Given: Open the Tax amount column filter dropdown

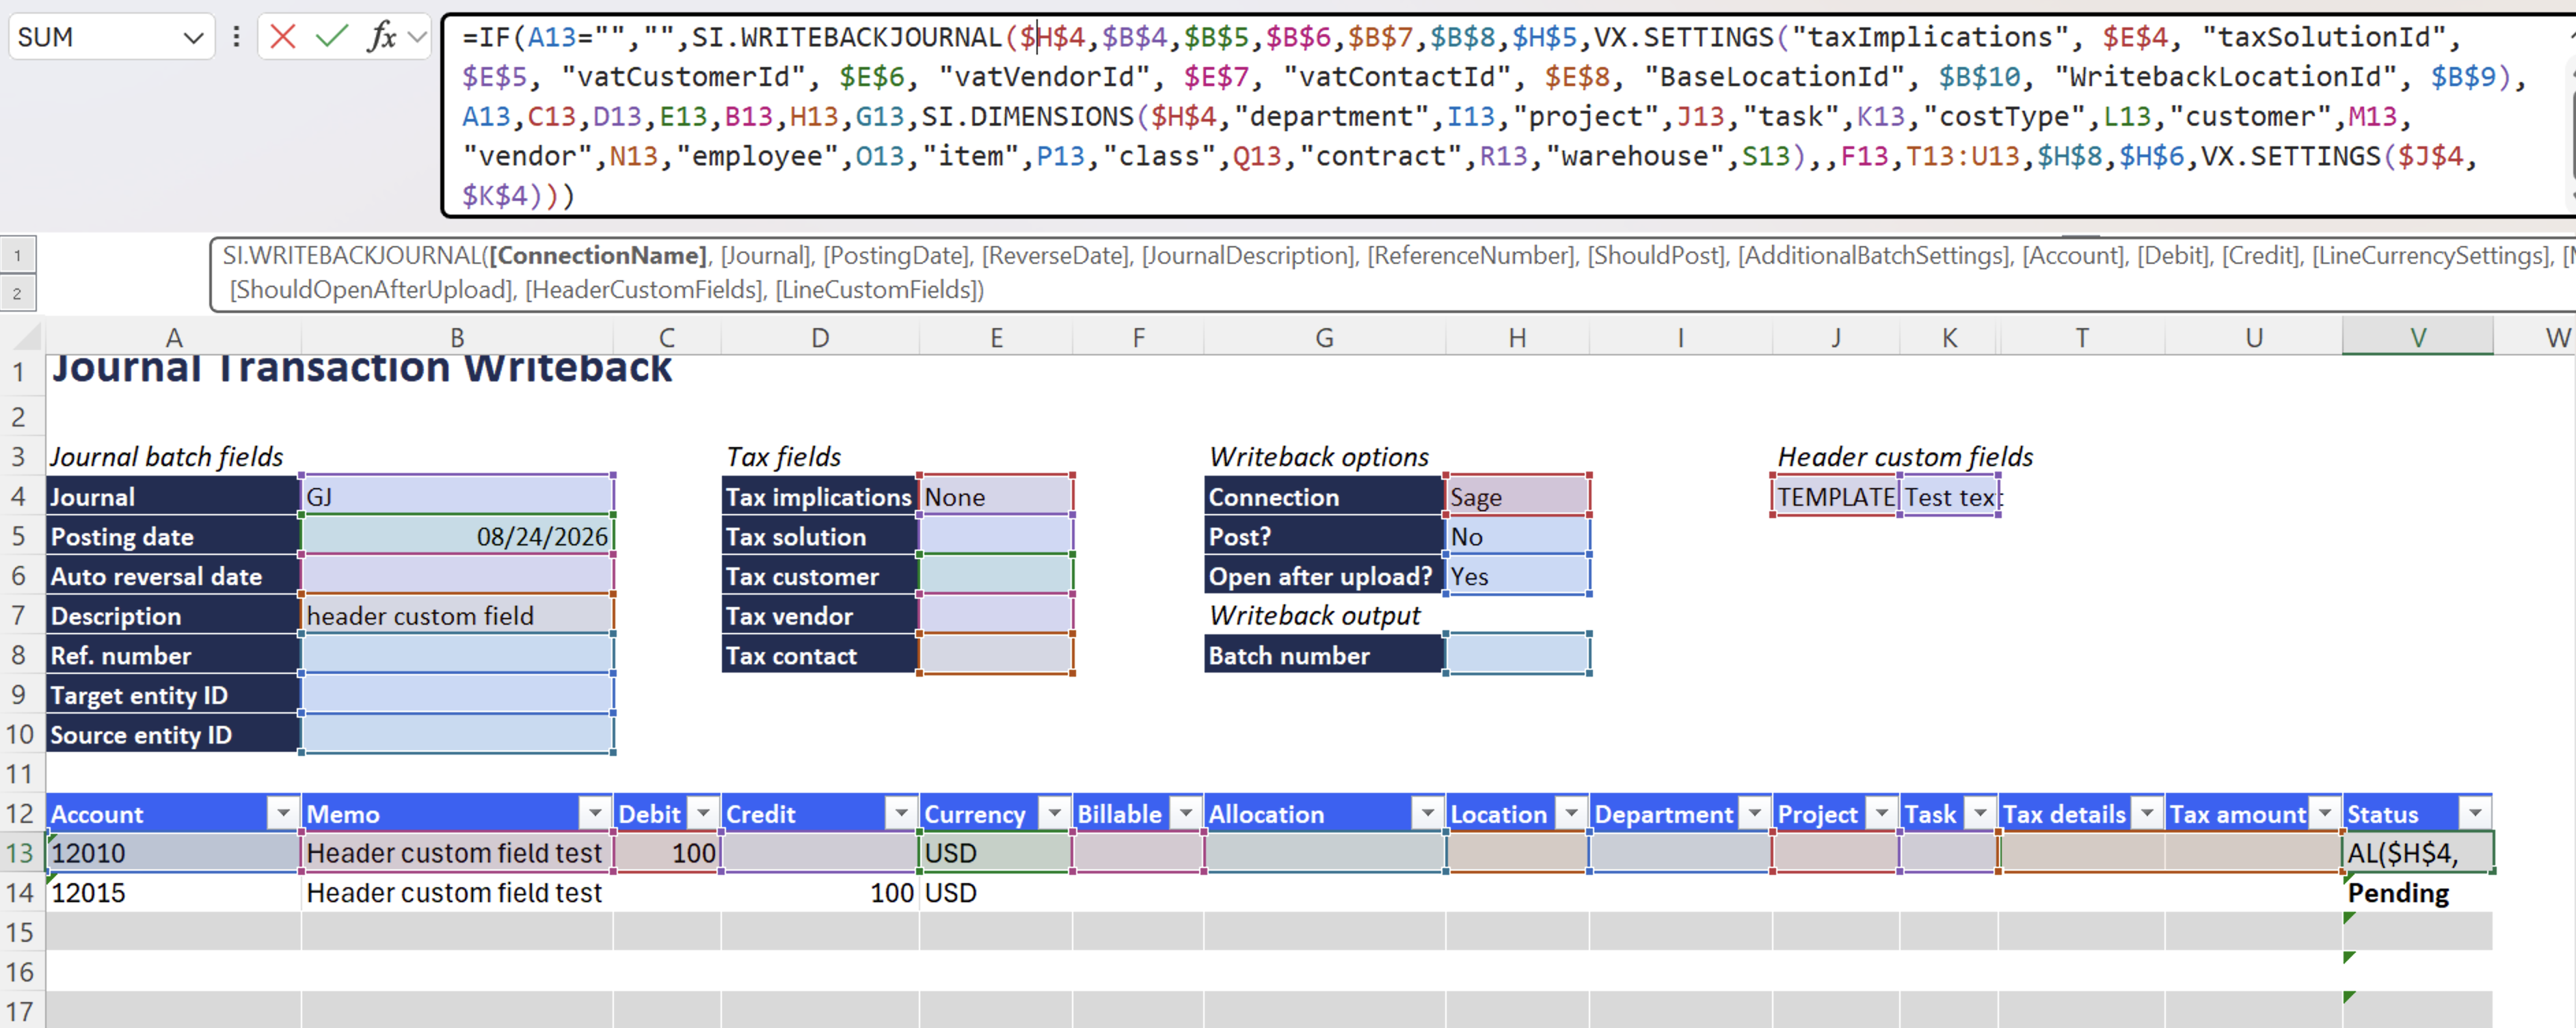Looking at the screenshot, I should [2326, 813].
